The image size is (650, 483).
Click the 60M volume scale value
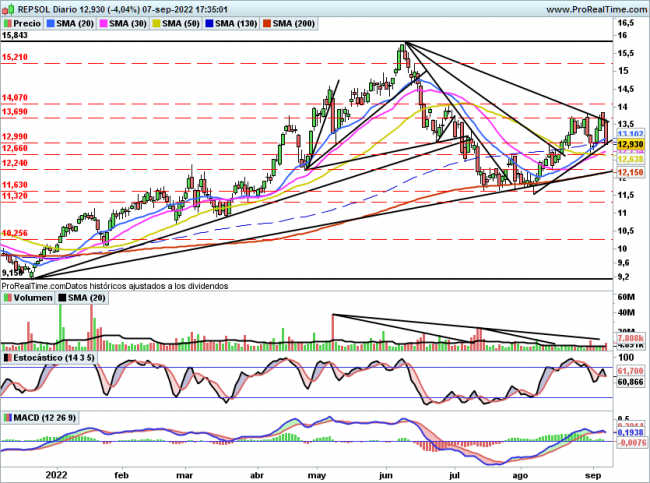pos(626,297)
